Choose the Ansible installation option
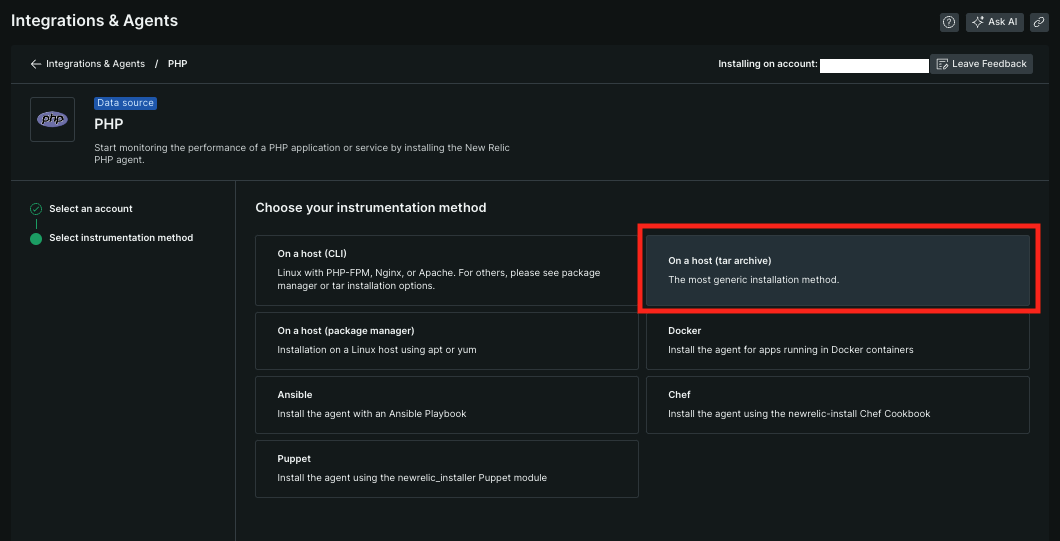 click(447, 404)
